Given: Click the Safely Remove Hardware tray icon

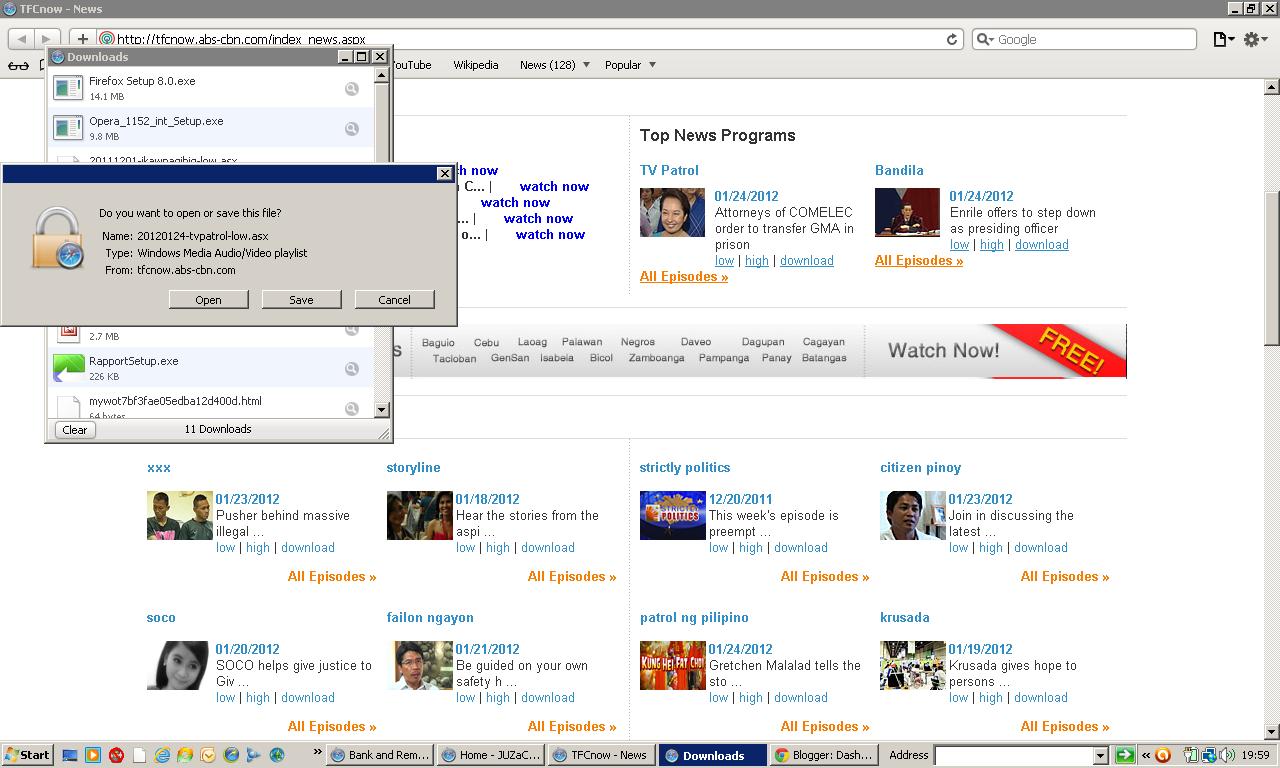Looking at the screenshot, I should [x=1193, y=755].
